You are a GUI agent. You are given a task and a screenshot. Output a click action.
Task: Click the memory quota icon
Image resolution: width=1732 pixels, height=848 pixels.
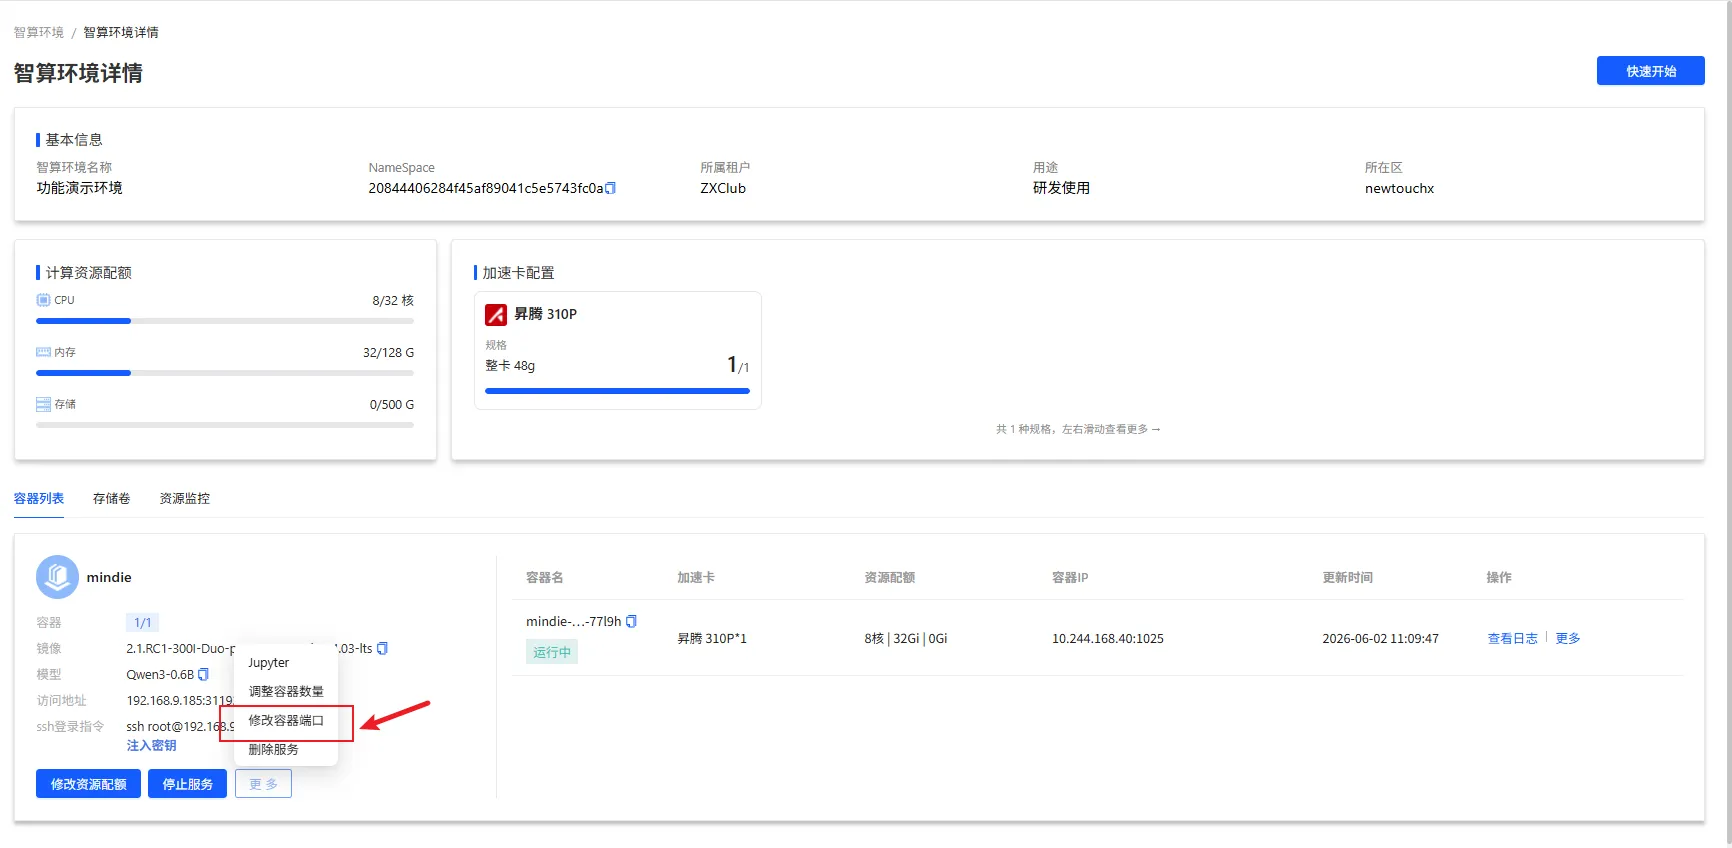click(43, 352)
